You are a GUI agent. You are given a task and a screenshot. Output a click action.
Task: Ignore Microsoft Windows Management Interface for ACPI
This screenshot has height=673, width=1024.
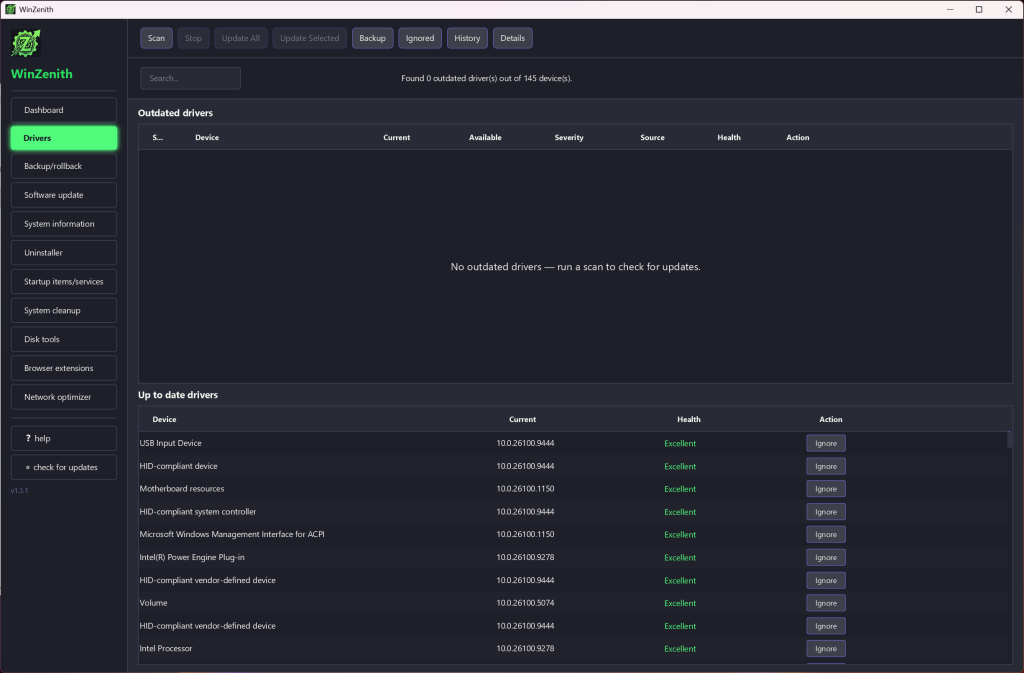pyautogui.click(x=825, y=535)
